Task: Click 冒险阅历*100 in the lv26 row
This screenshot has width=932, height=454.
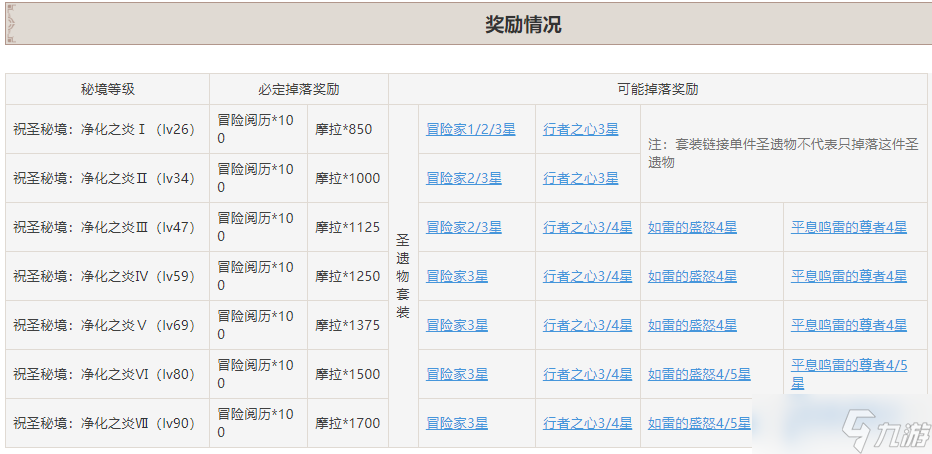Action: (259, 129)
